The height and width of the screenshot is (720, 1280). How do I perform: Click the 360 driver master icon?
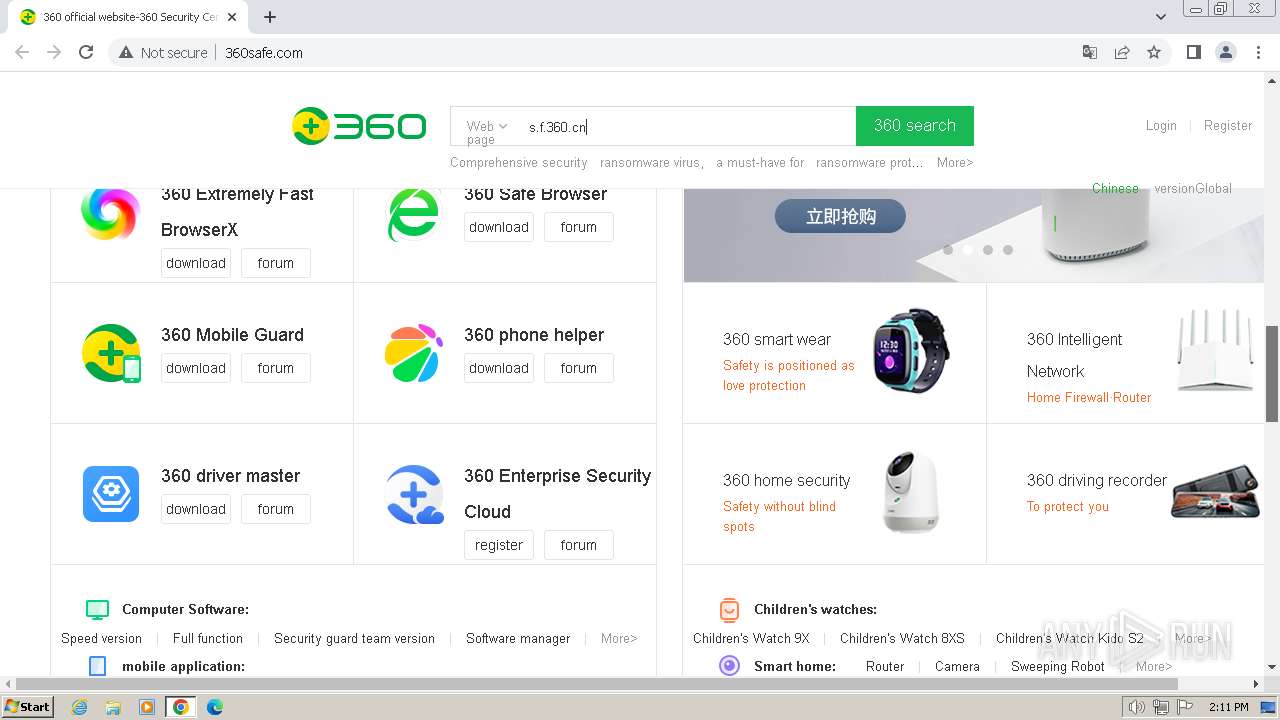[x=111, y=494]
